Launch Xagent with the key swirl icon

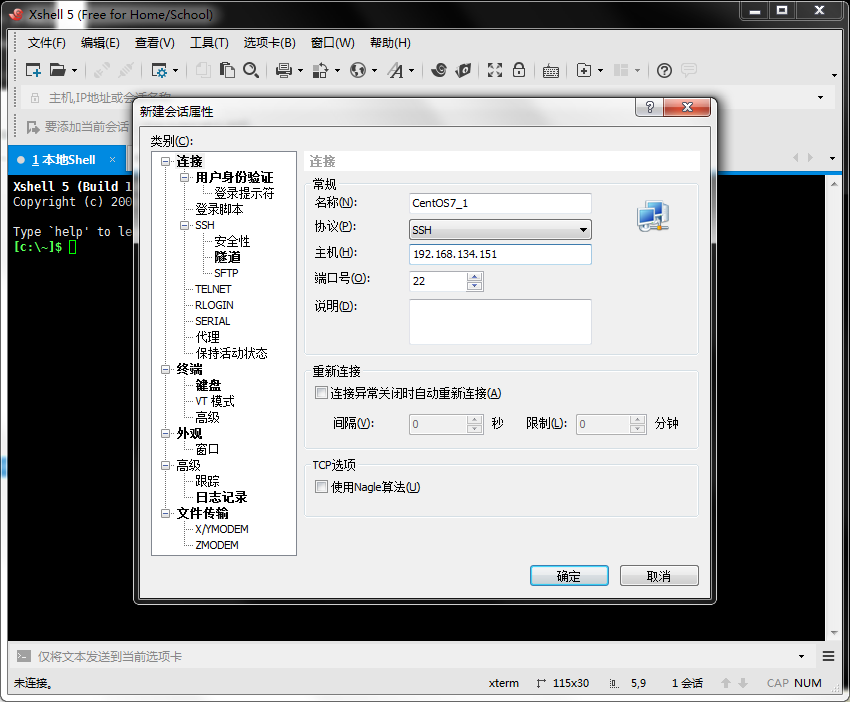point(463,70)
